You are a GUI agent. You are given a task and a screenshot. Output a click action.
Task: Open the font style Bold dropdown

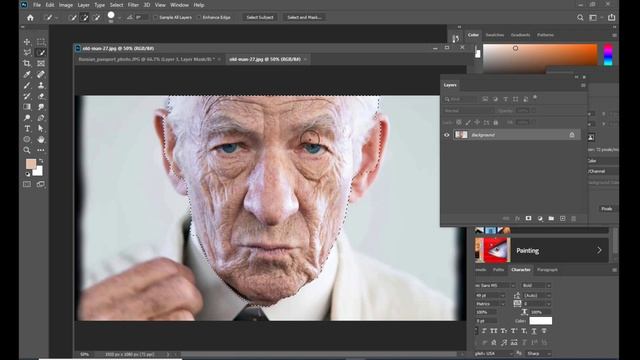click(x=549, y=286)
